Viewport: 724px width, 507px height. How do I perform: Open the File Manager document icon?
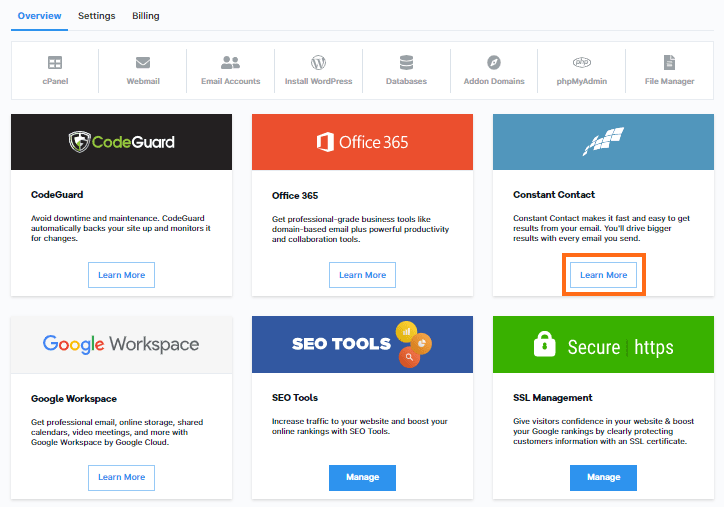click(x=670, y=62)
